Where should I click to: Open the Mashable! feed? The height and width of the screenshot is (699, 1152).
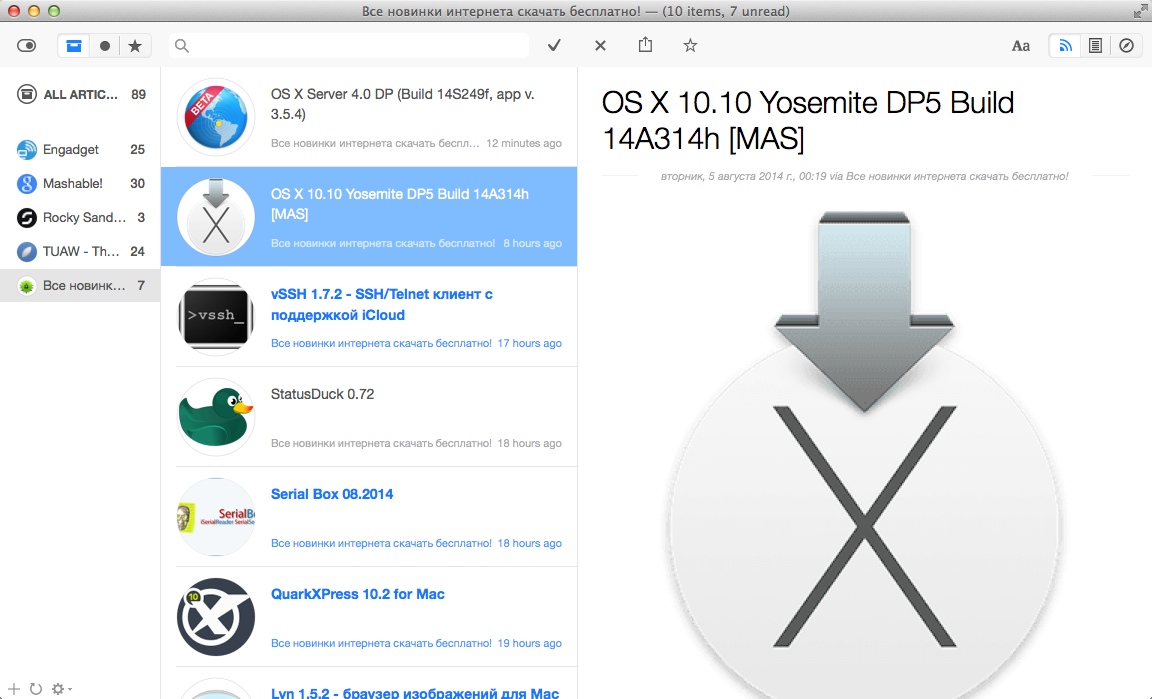(x=80, y=183)
